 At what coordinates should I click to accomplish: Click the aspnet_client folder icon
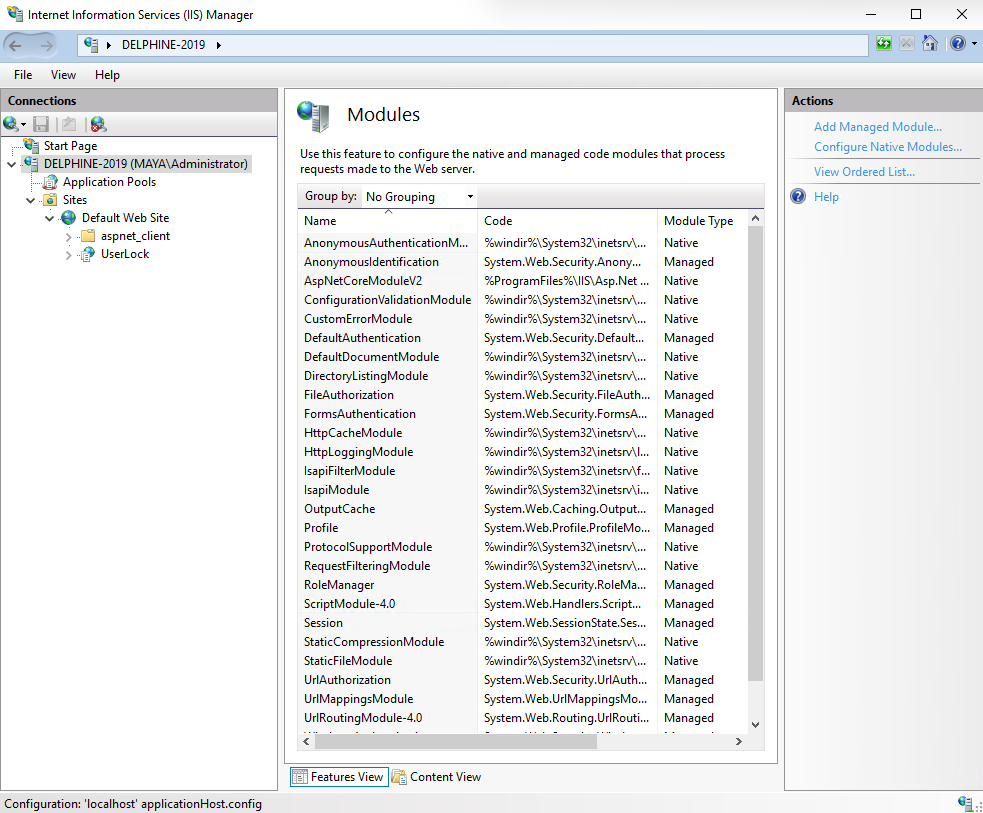point(88,236)
